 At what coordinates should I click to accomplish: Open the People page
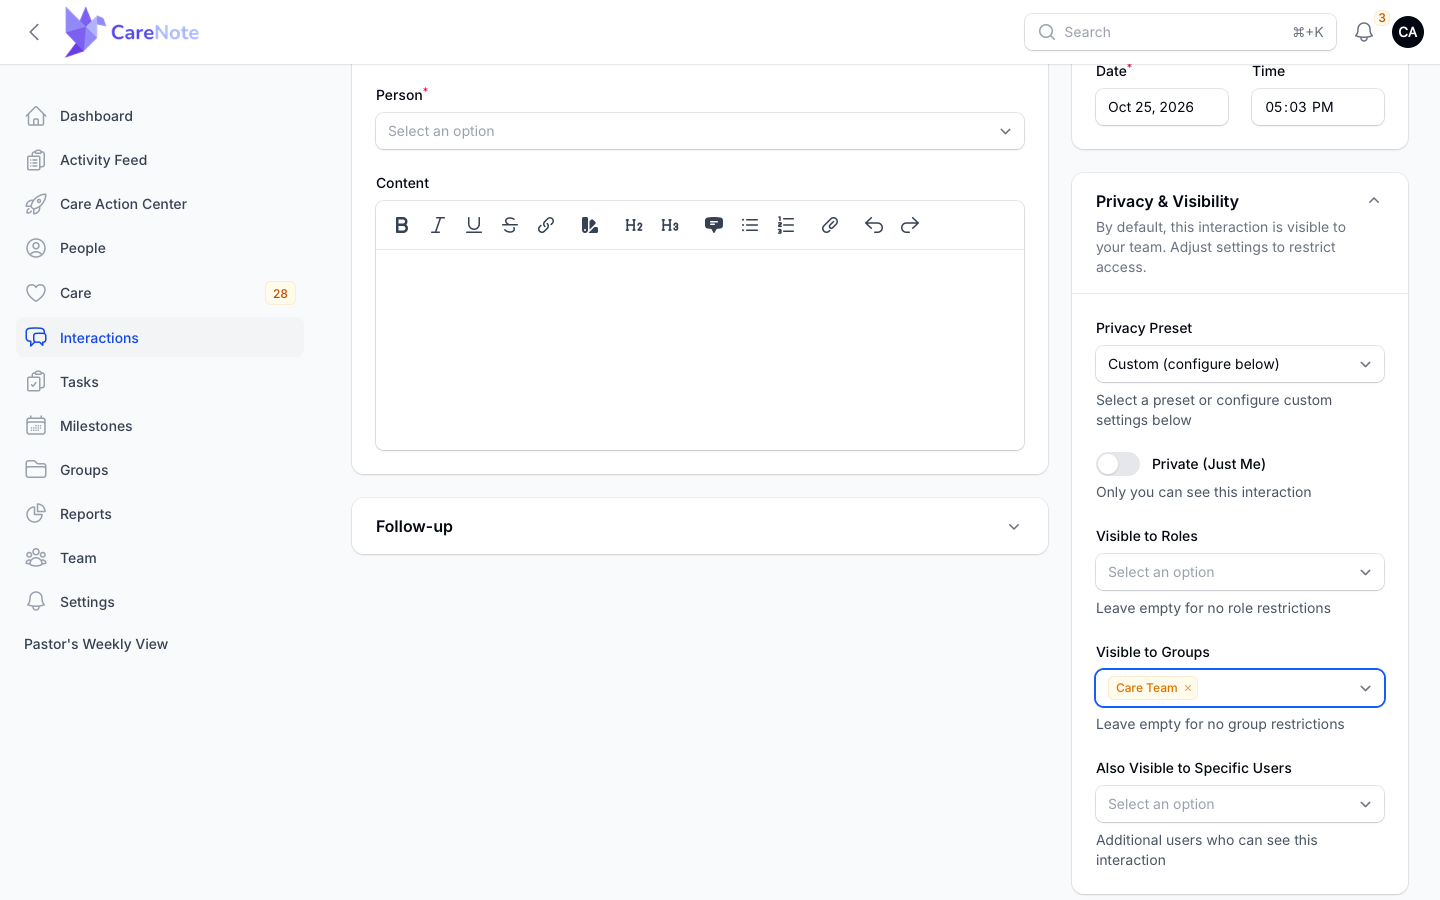160,248
